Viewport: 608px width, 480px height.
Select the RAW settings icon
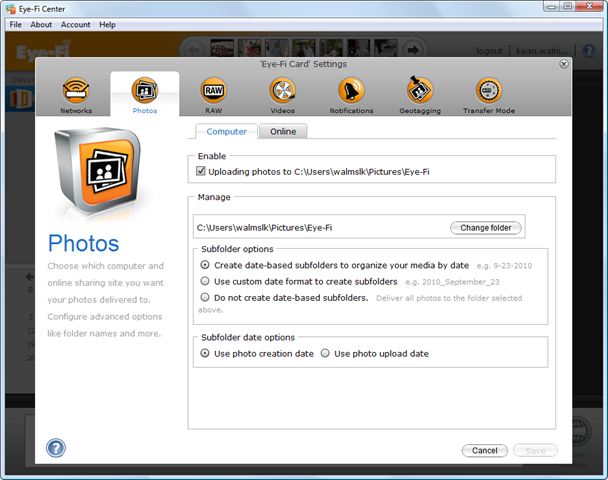coord(213,92)
